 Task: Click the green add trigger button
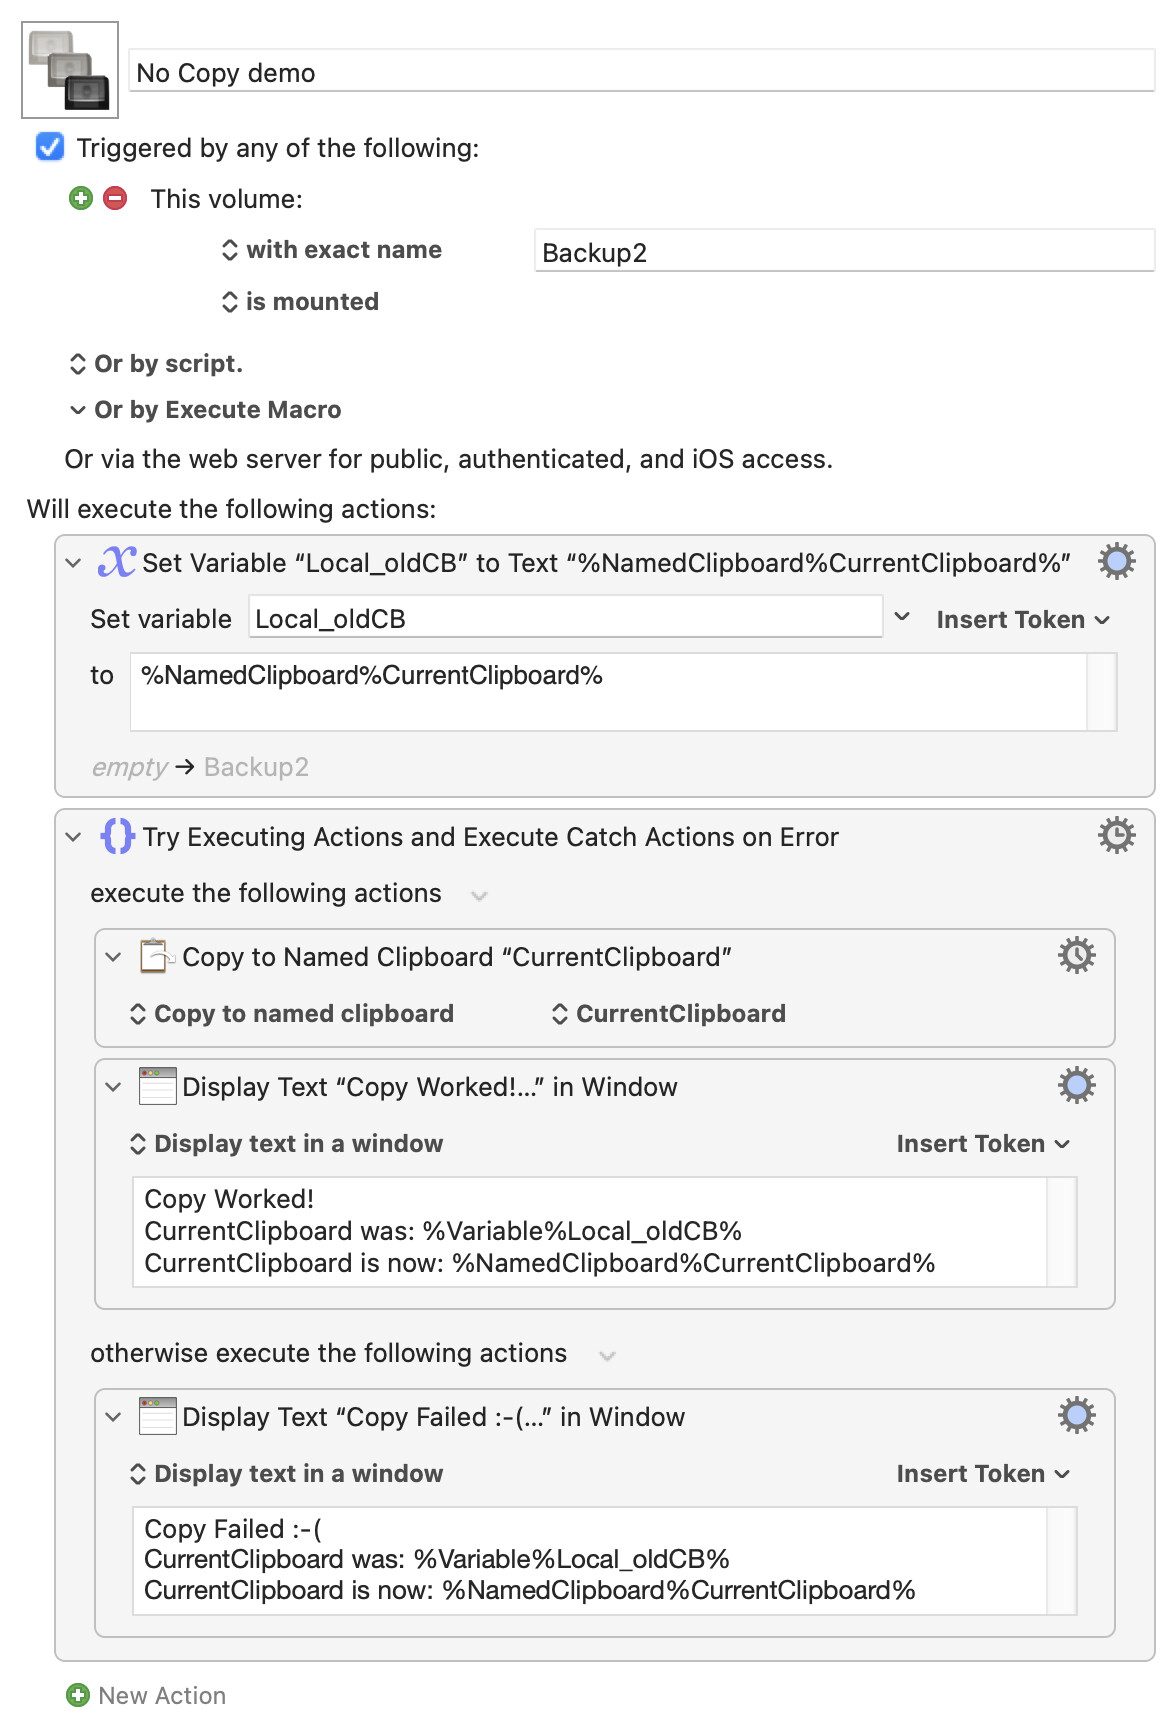click(x=81, y=198)
